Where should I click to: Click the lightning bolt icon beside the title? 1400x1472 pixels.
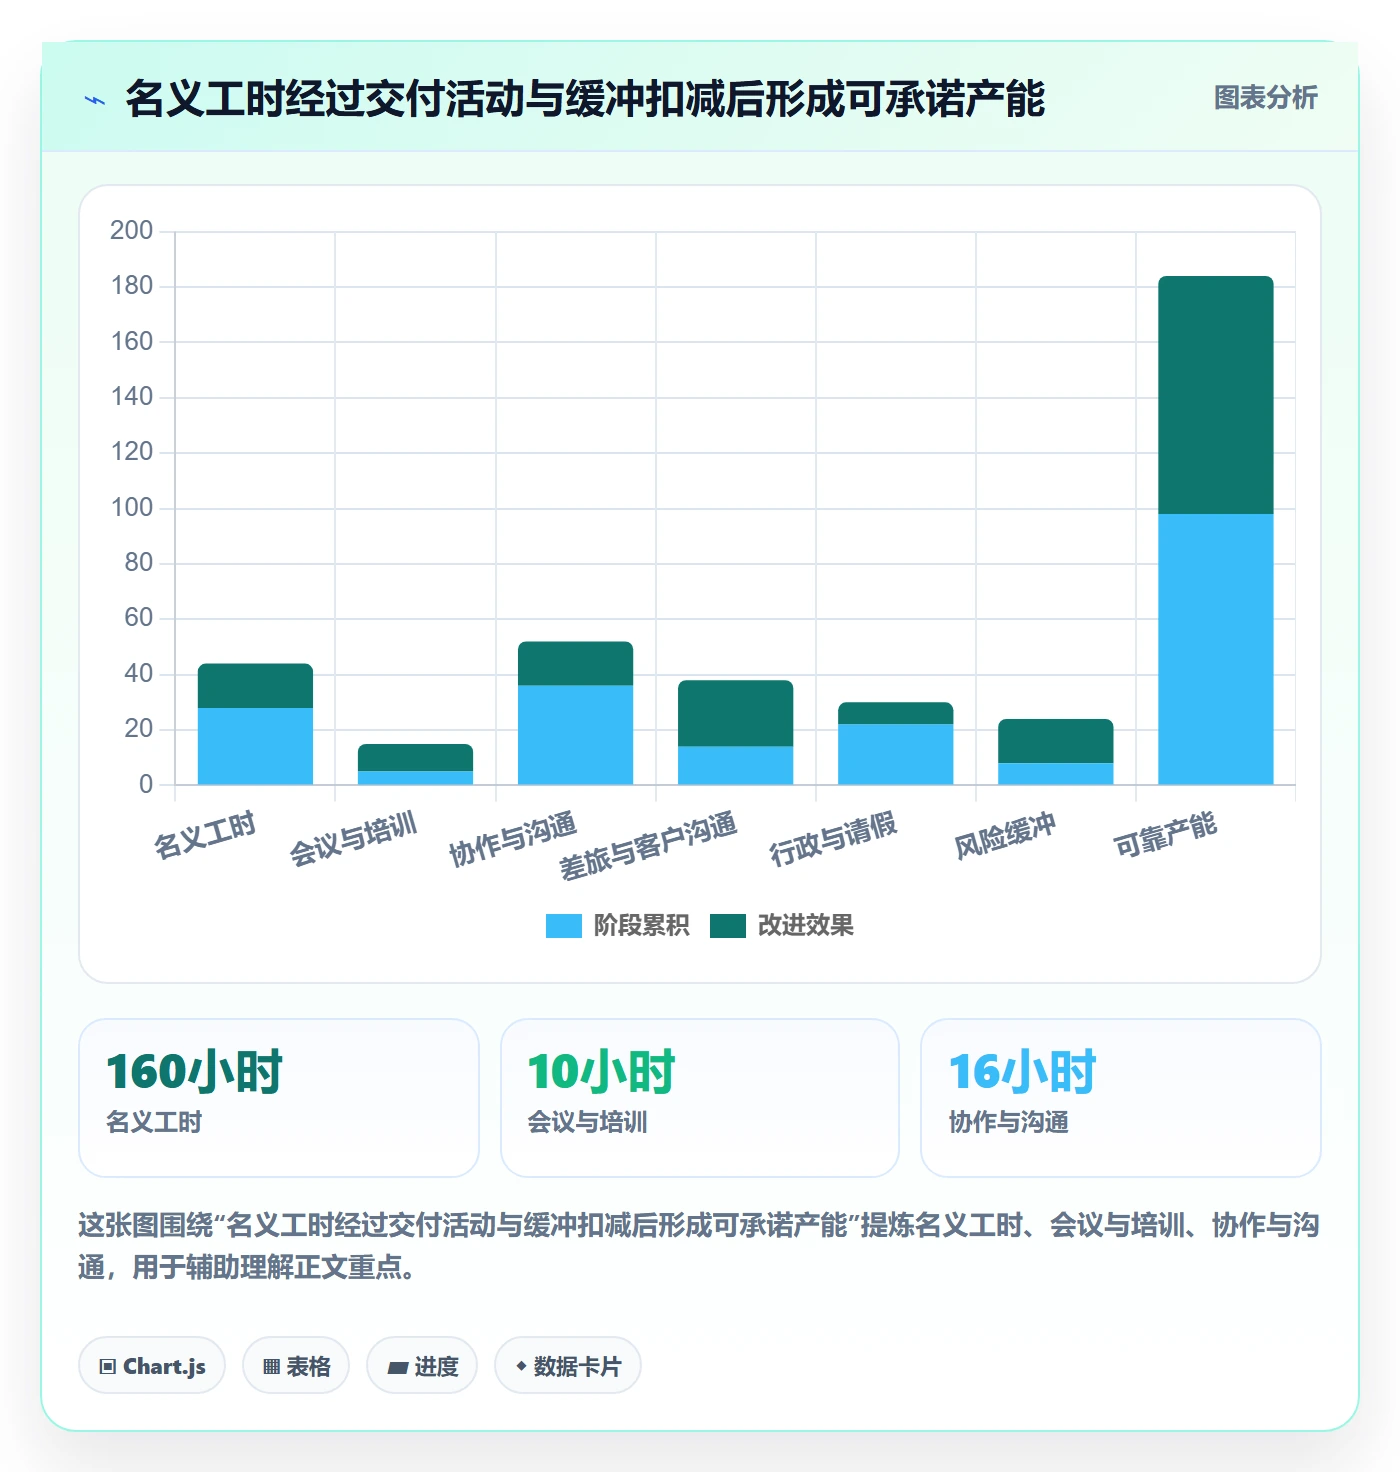click(x=95, y=100)
